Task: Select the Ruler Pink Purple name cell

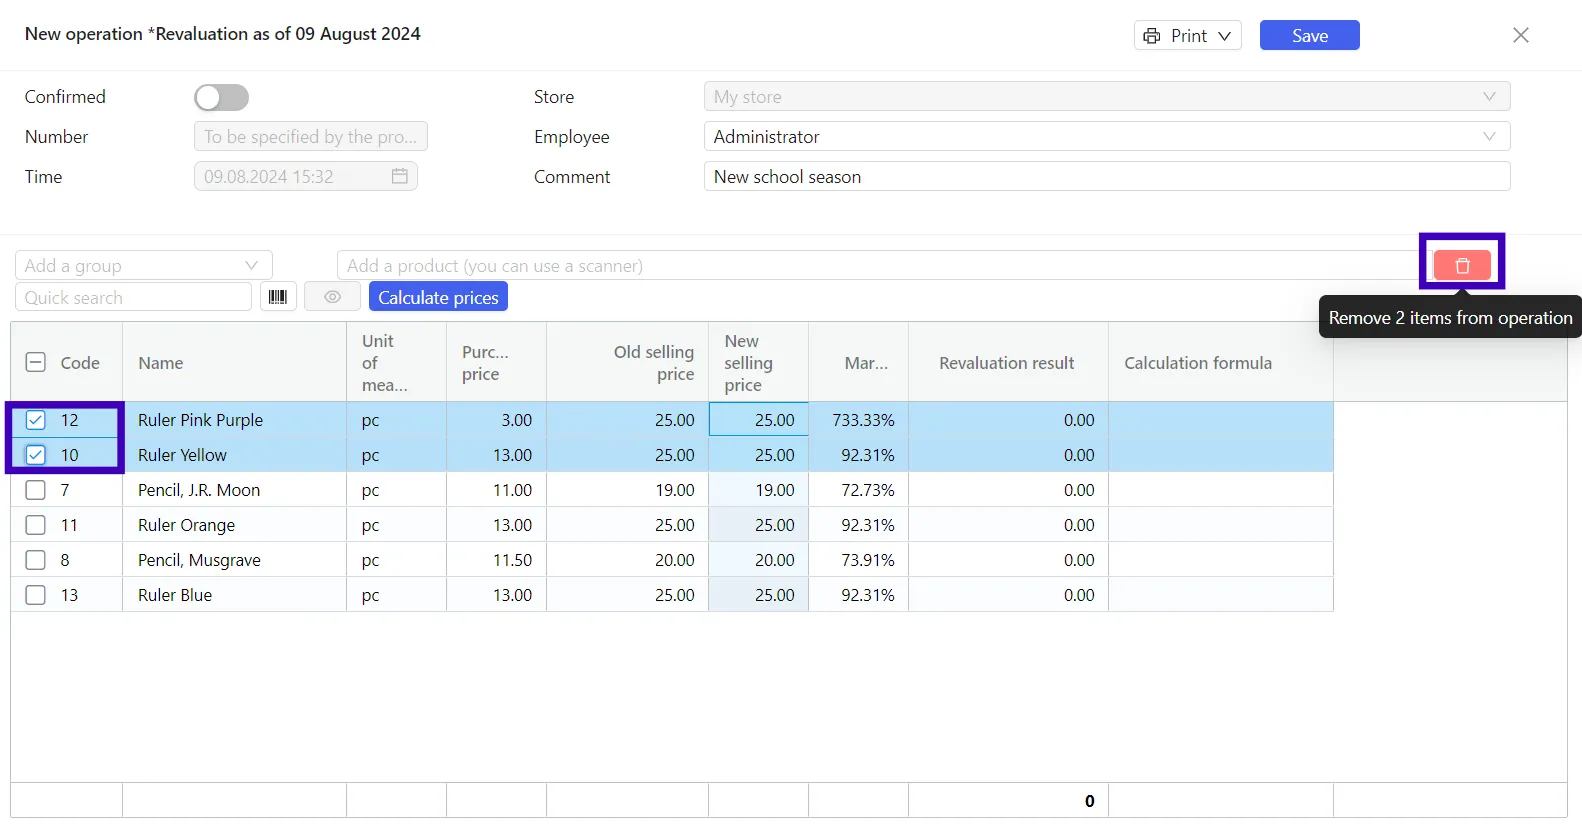Action: pos(234,420)
